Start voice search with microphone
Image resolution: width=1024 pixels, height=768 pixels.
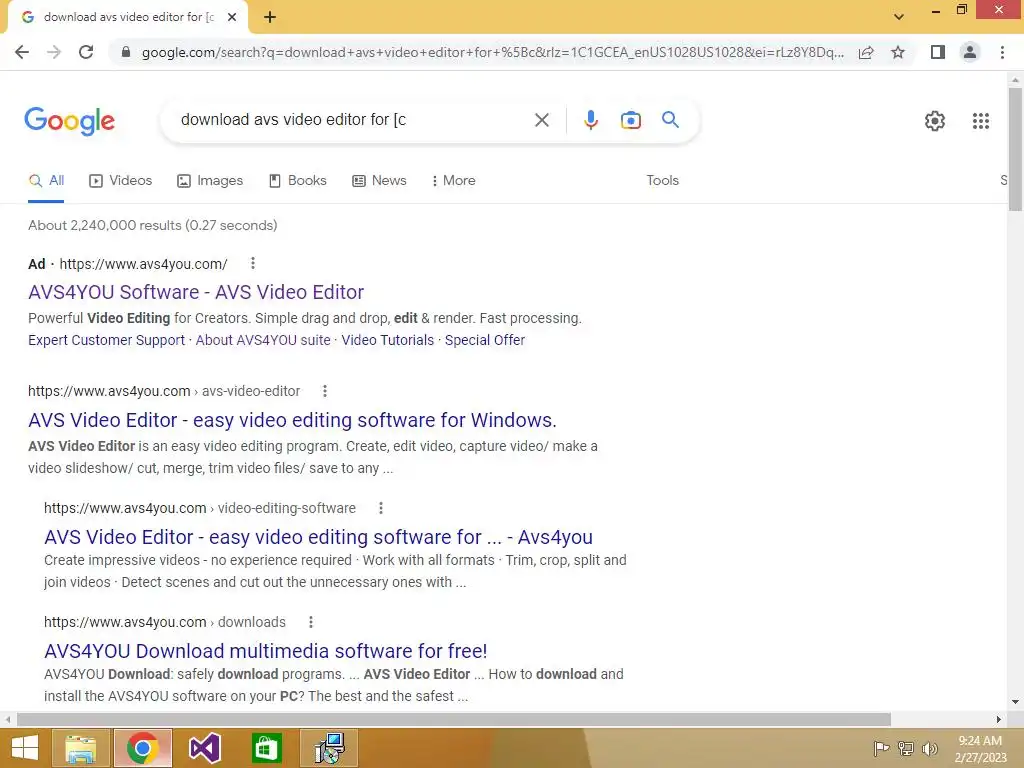[x=591, y=120]
